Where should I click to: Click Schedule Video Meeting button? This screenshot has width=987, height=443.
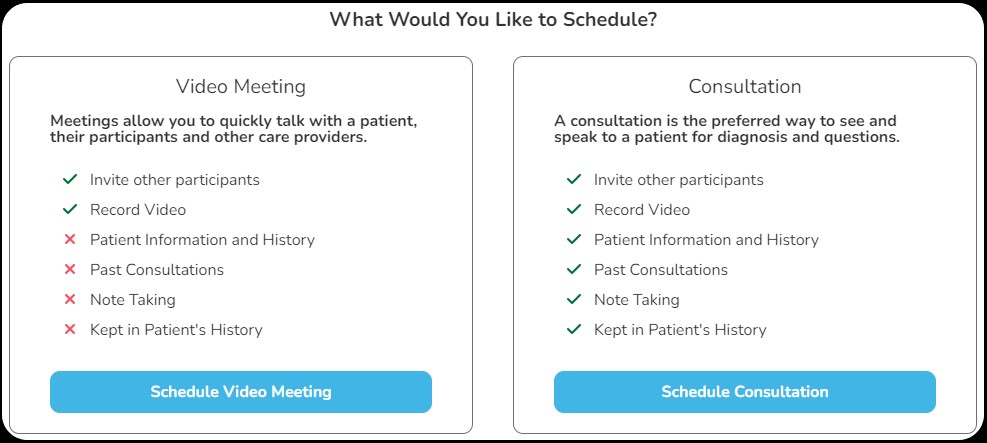(241, 392)
